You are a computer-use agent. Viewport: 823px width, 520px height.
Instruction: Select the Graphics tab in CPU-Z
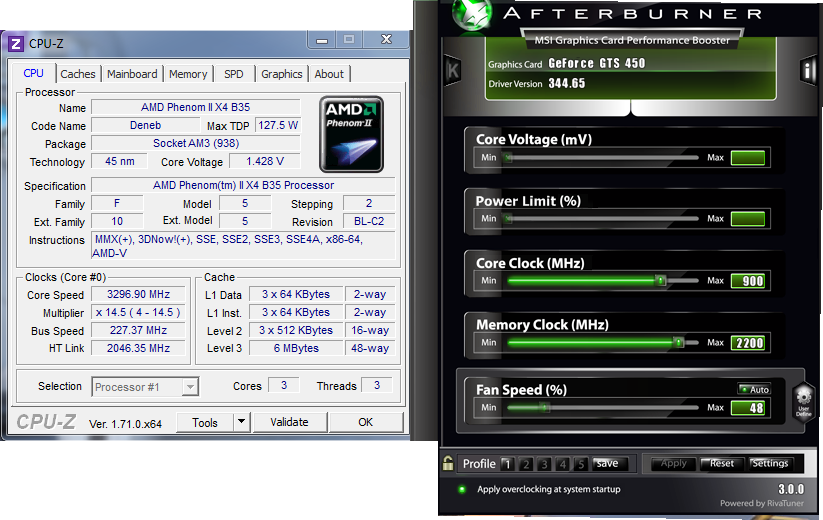(282, 74)
